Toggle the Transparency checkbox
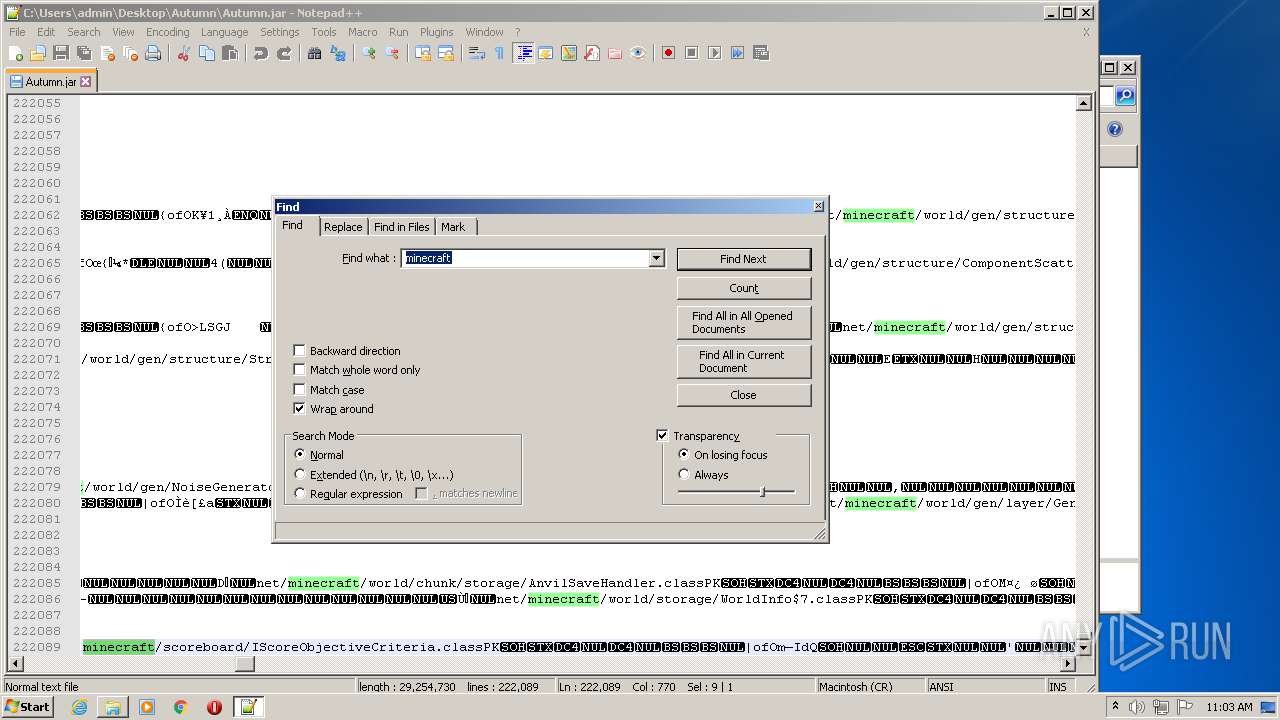 [662, 436]
